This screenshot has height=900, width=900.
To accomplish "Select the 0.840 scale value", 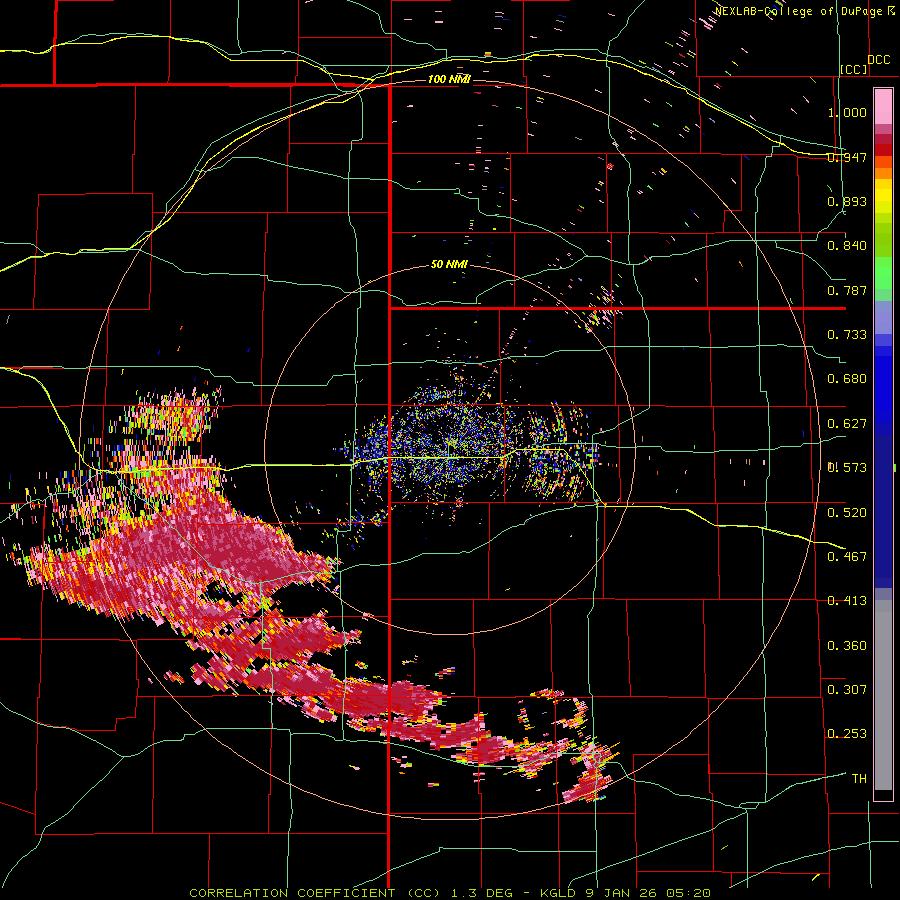I will coord(847,246).
